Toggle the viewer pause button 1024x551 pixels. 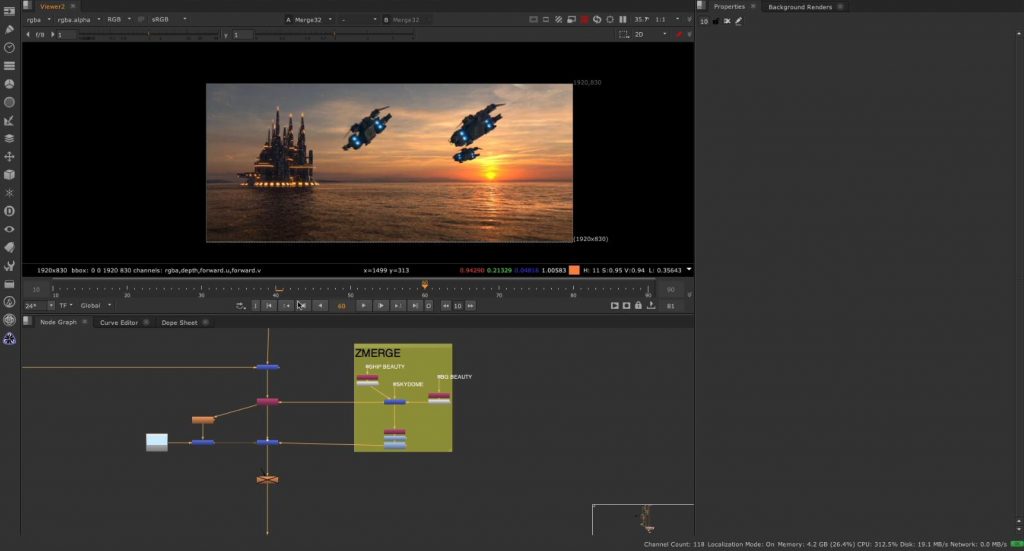pyautogui.click(x=623, y=19)
